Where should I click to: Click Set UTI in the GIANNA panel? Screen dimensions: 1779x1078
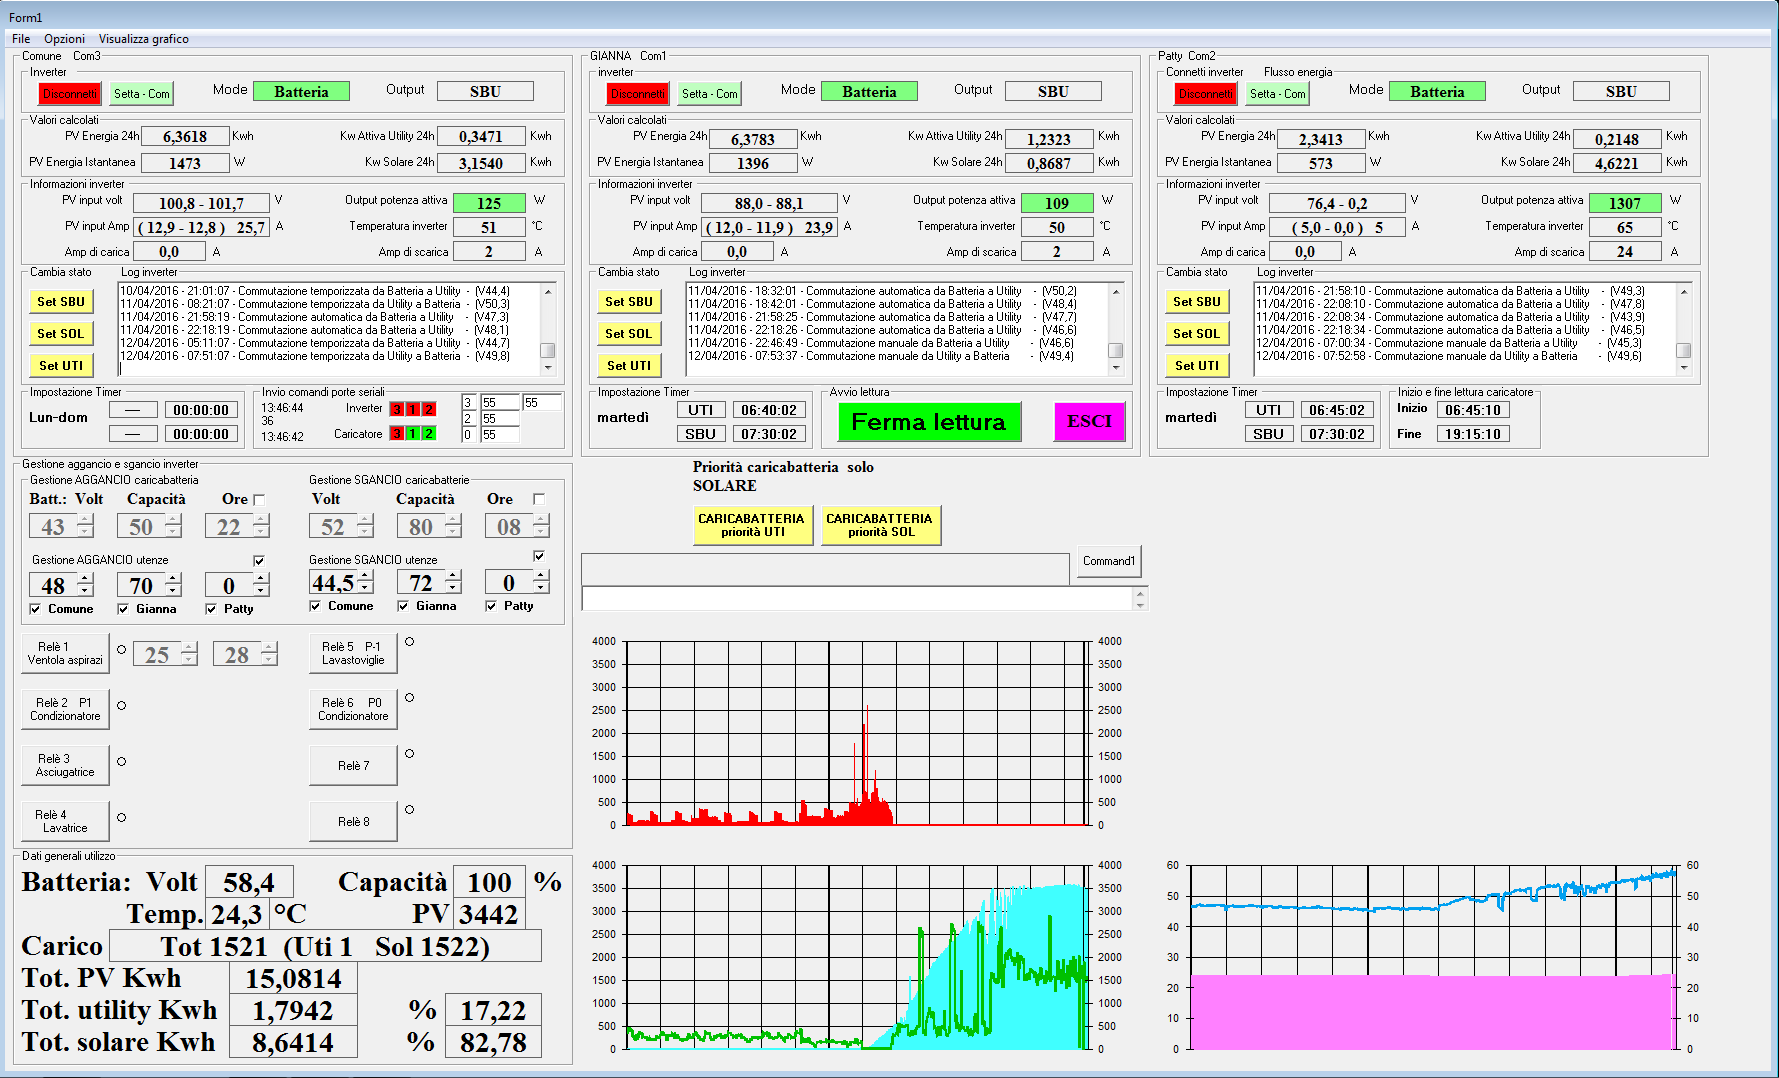point(629,366)
